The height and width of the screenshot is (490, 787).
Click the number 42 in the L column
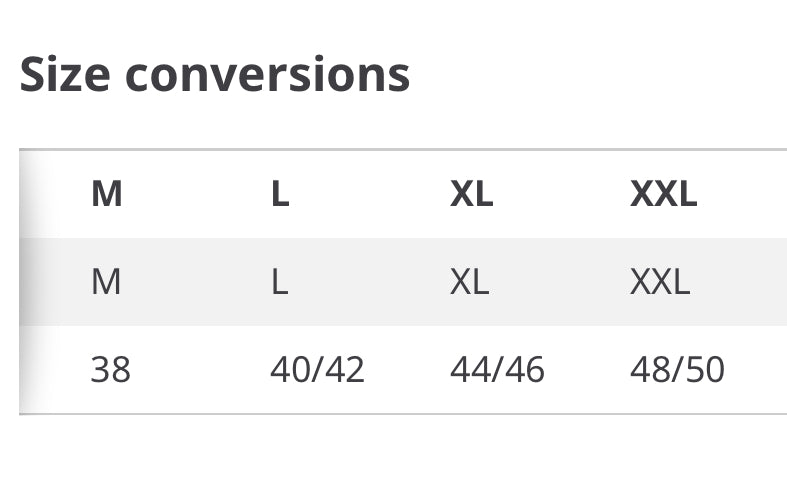coord(345,370)
